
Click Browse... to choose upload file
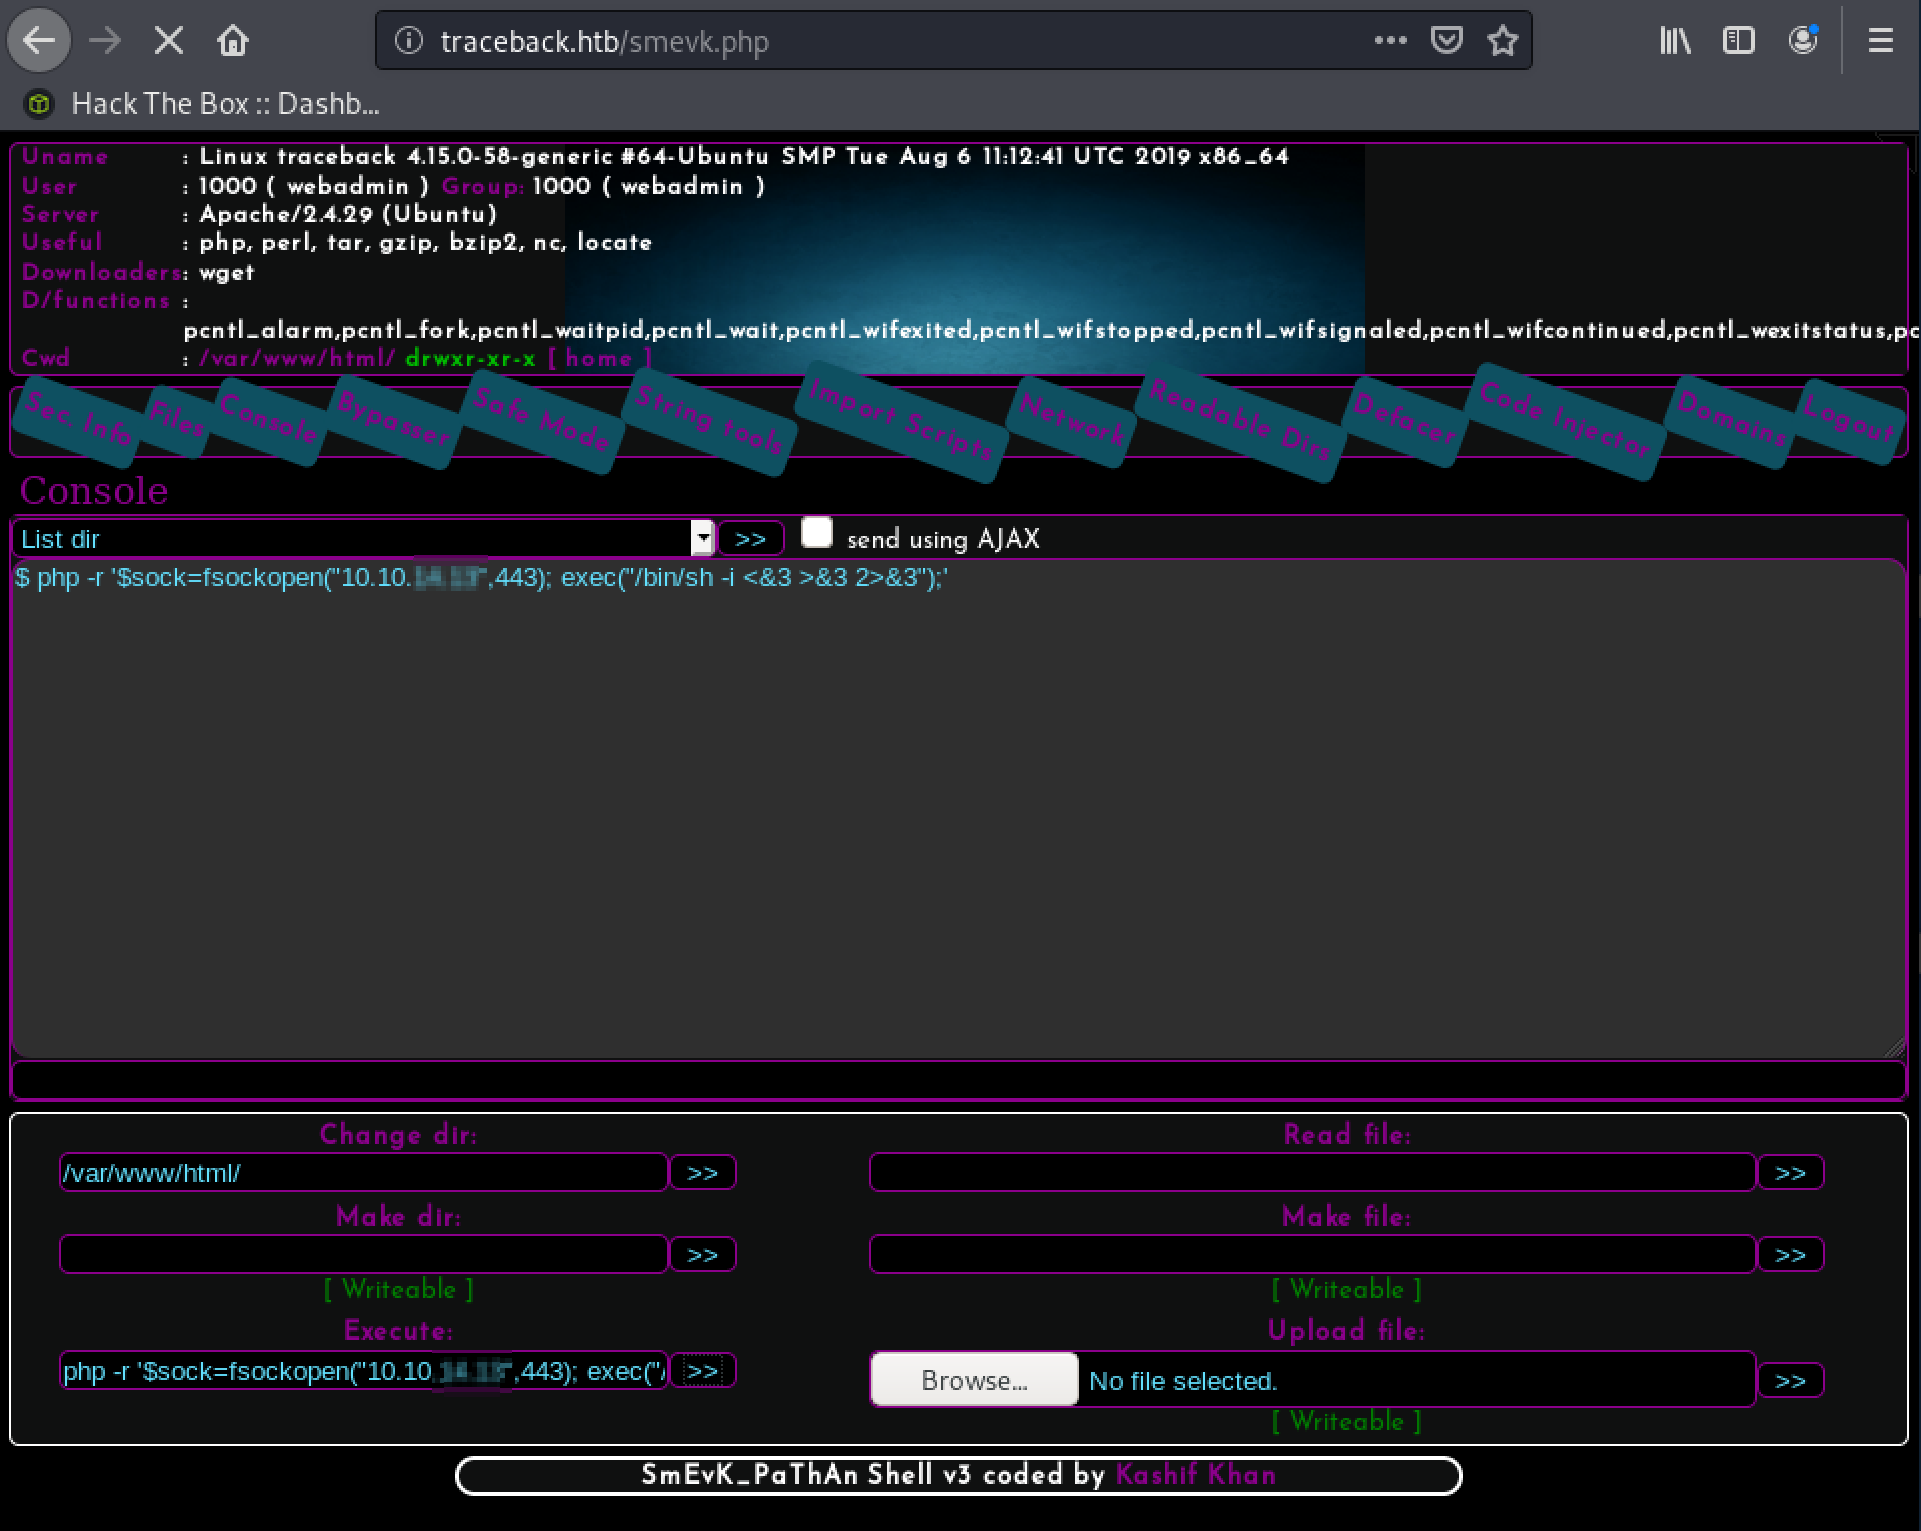pyautogui.click(x=974, y=1380)
